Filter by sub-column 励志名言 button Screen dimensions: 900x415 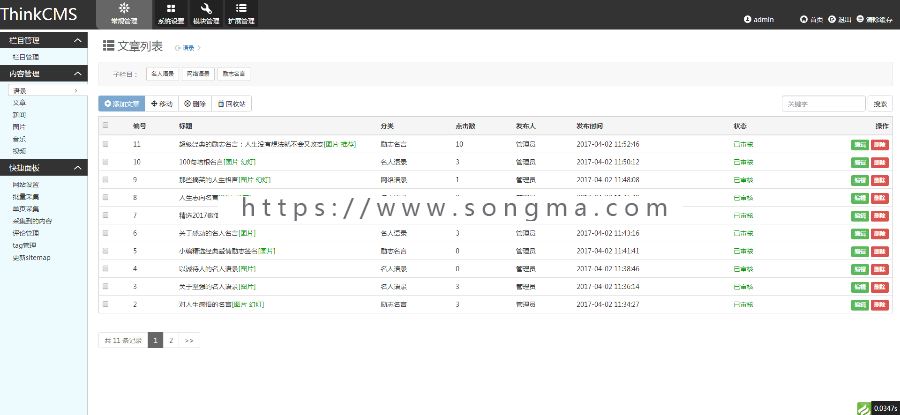click(234, 73)
